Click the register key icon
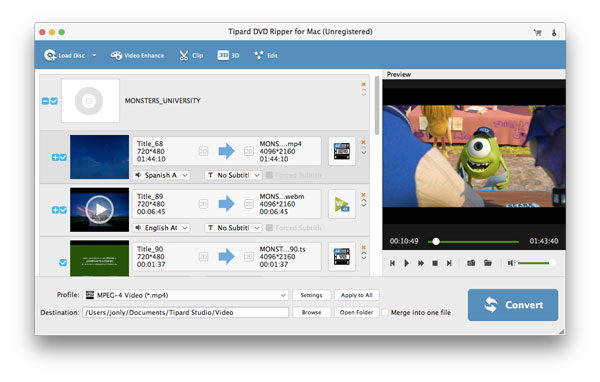This screenshot has height=382, width=600. [x=554, y=33]
